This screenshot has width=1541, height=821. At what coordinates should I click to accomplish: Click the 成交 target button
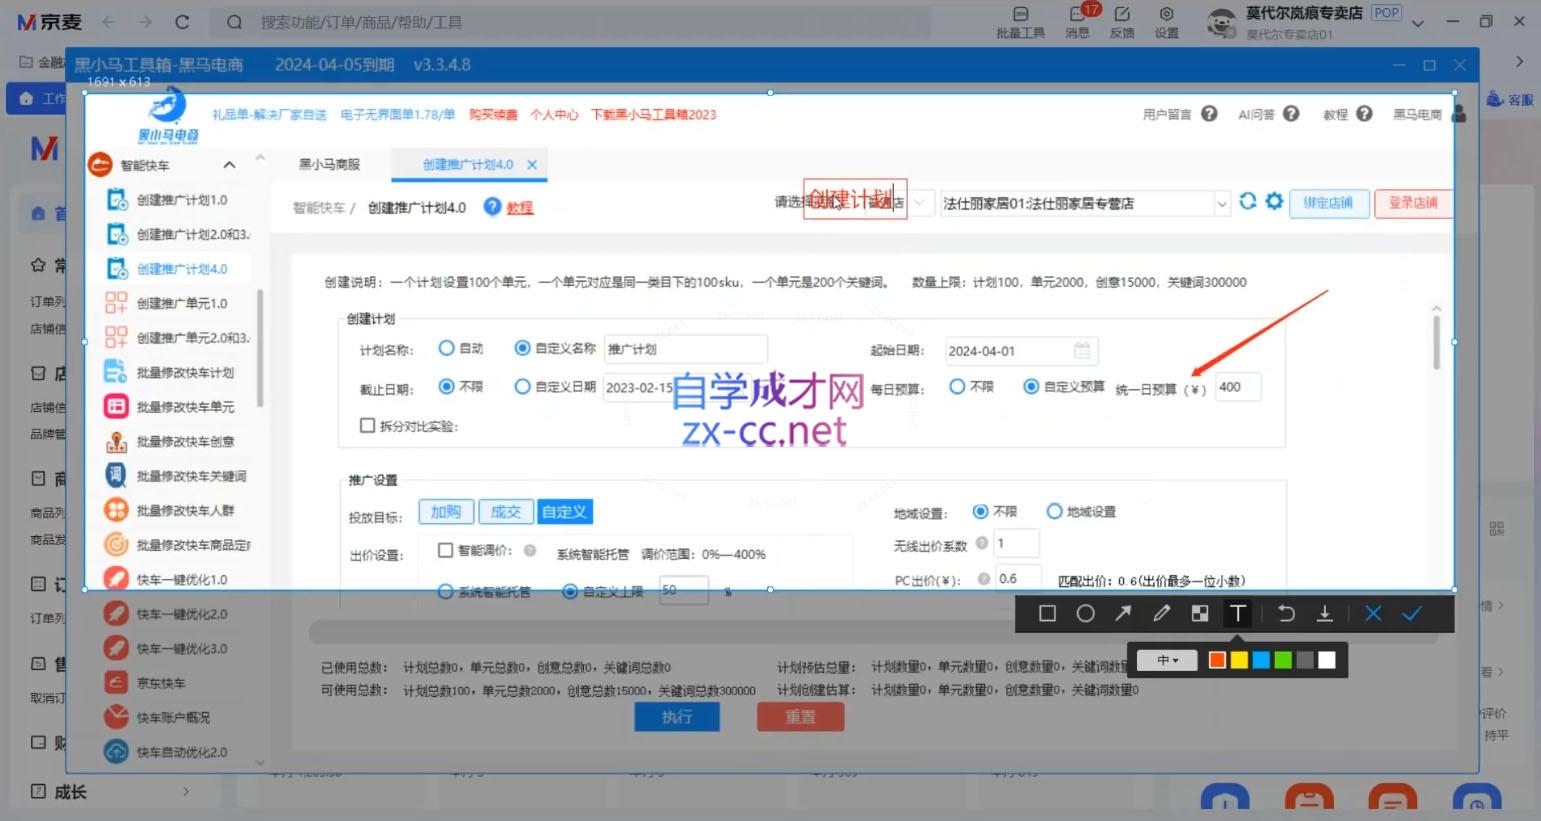click(505, 512)
